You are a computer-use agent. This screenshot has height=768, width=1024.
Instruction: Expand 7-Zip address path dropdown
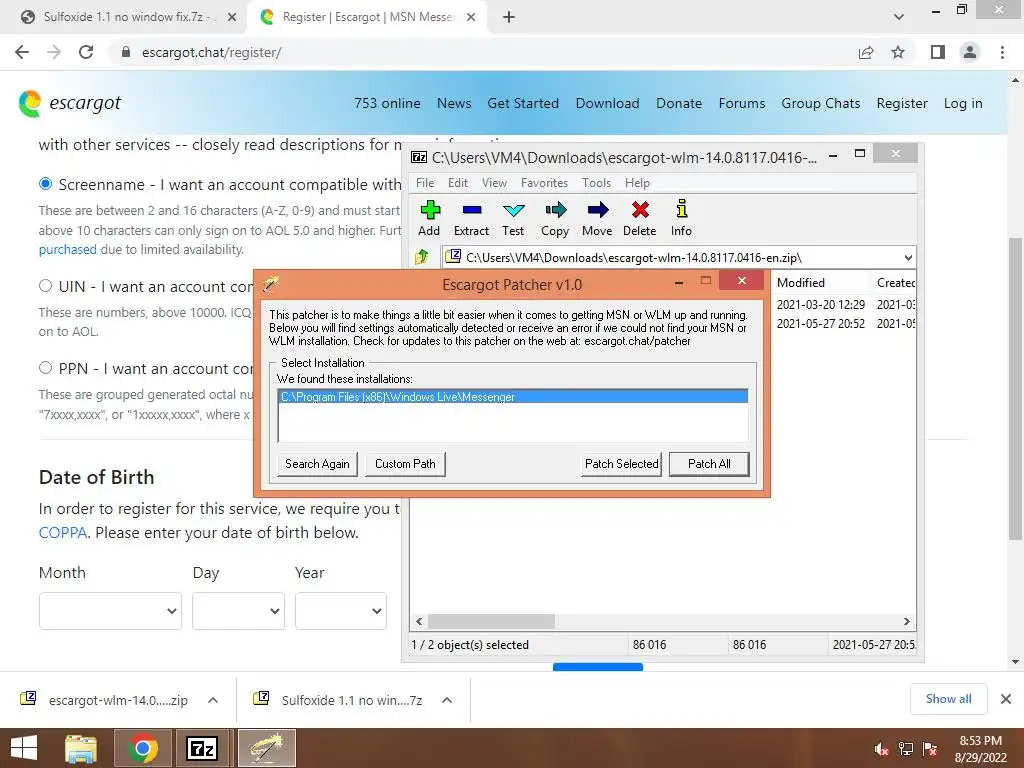[908, 257]
